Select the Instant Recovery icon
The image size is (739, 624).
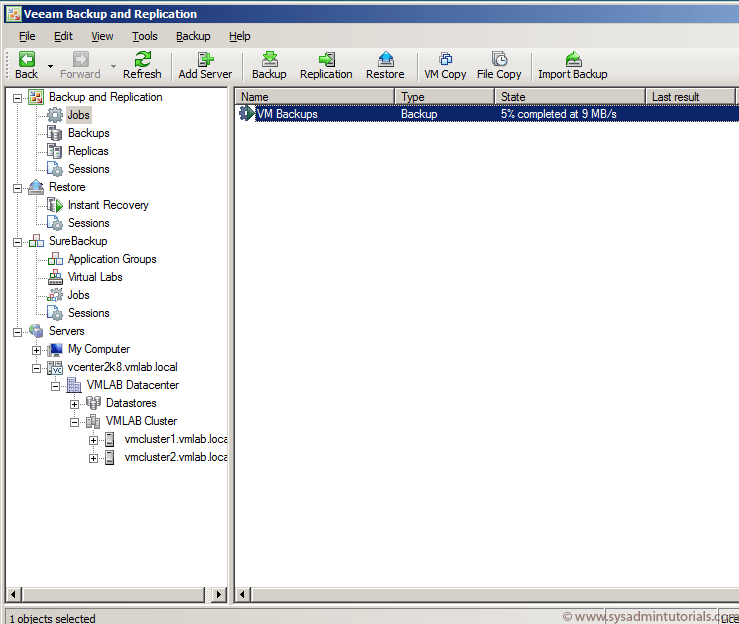[55, 205]
